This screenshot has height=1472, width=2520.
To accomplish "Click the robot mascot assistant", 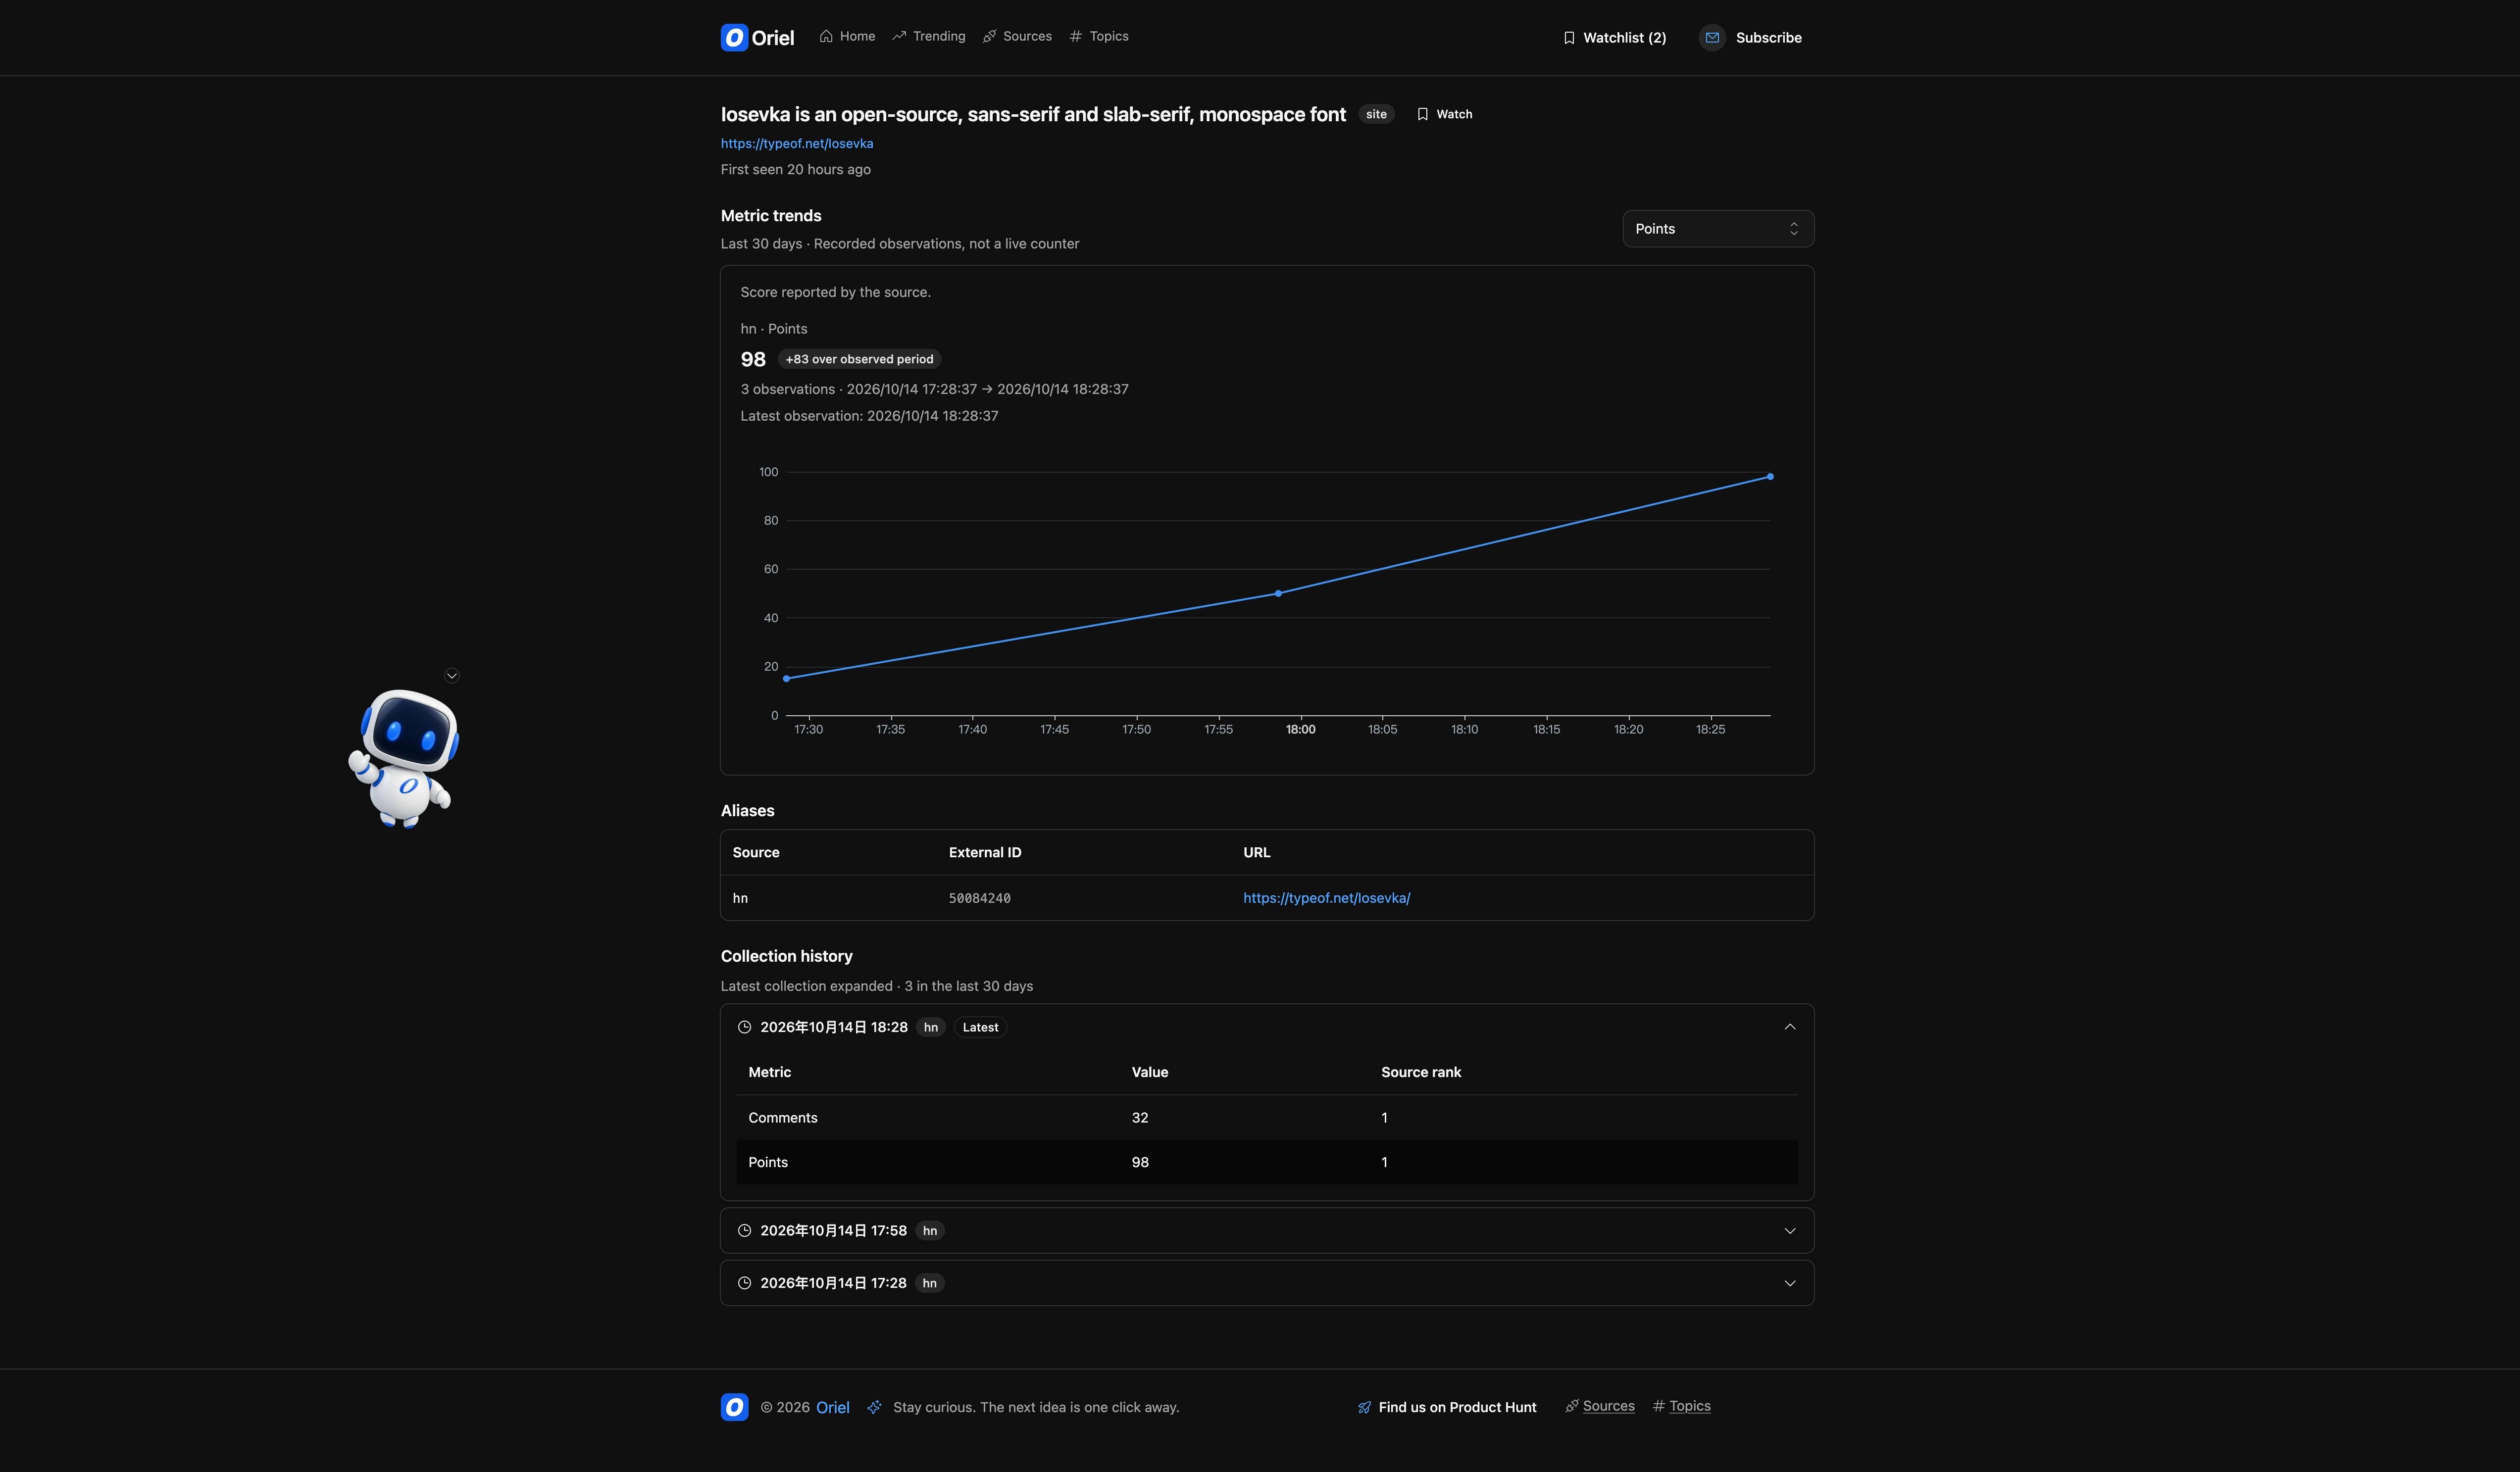I will coord(404,758).
